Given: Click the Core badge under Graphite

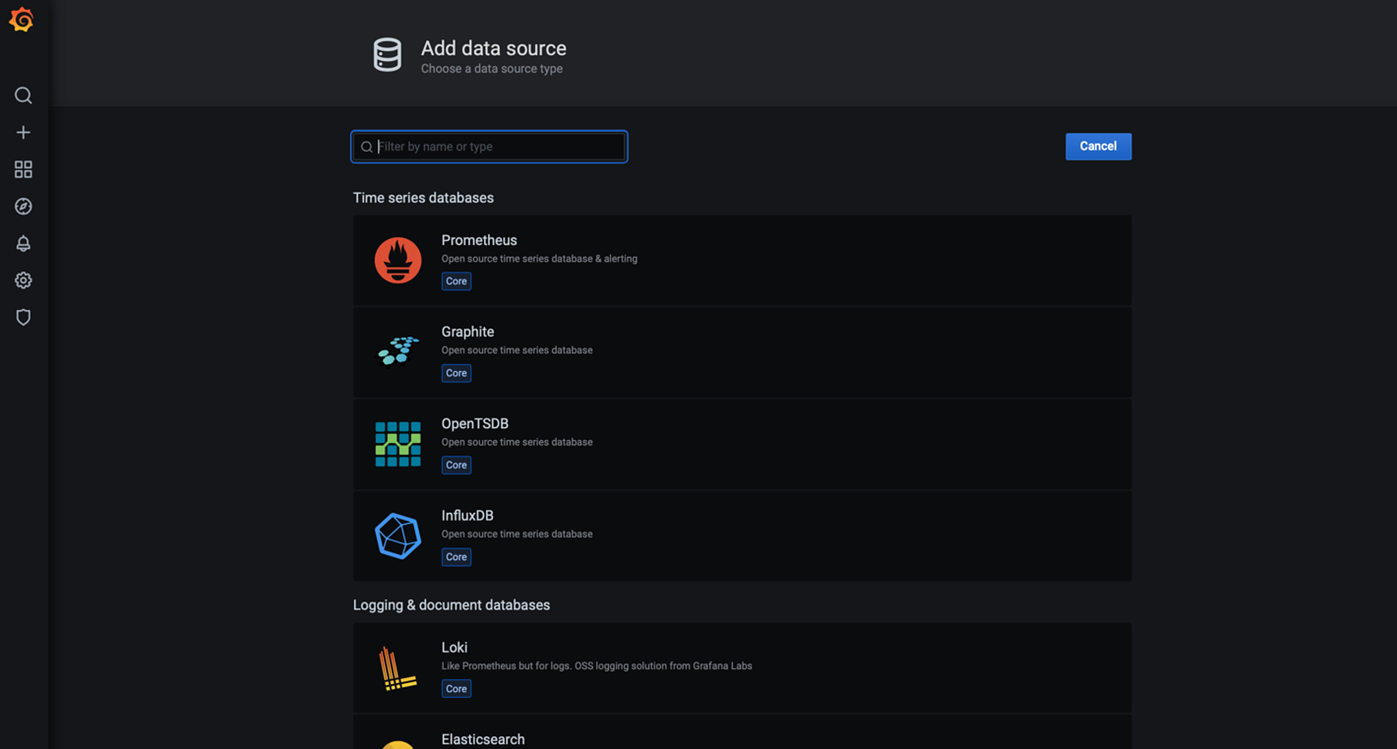Looking at the screenshot, I should (x=456, y=373).
